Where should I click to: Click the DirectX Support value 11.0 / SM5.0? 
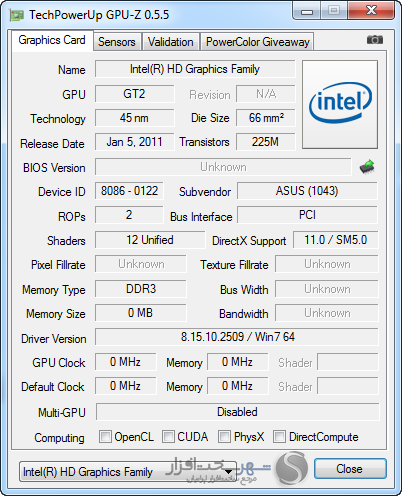click(x=336, y=240)
